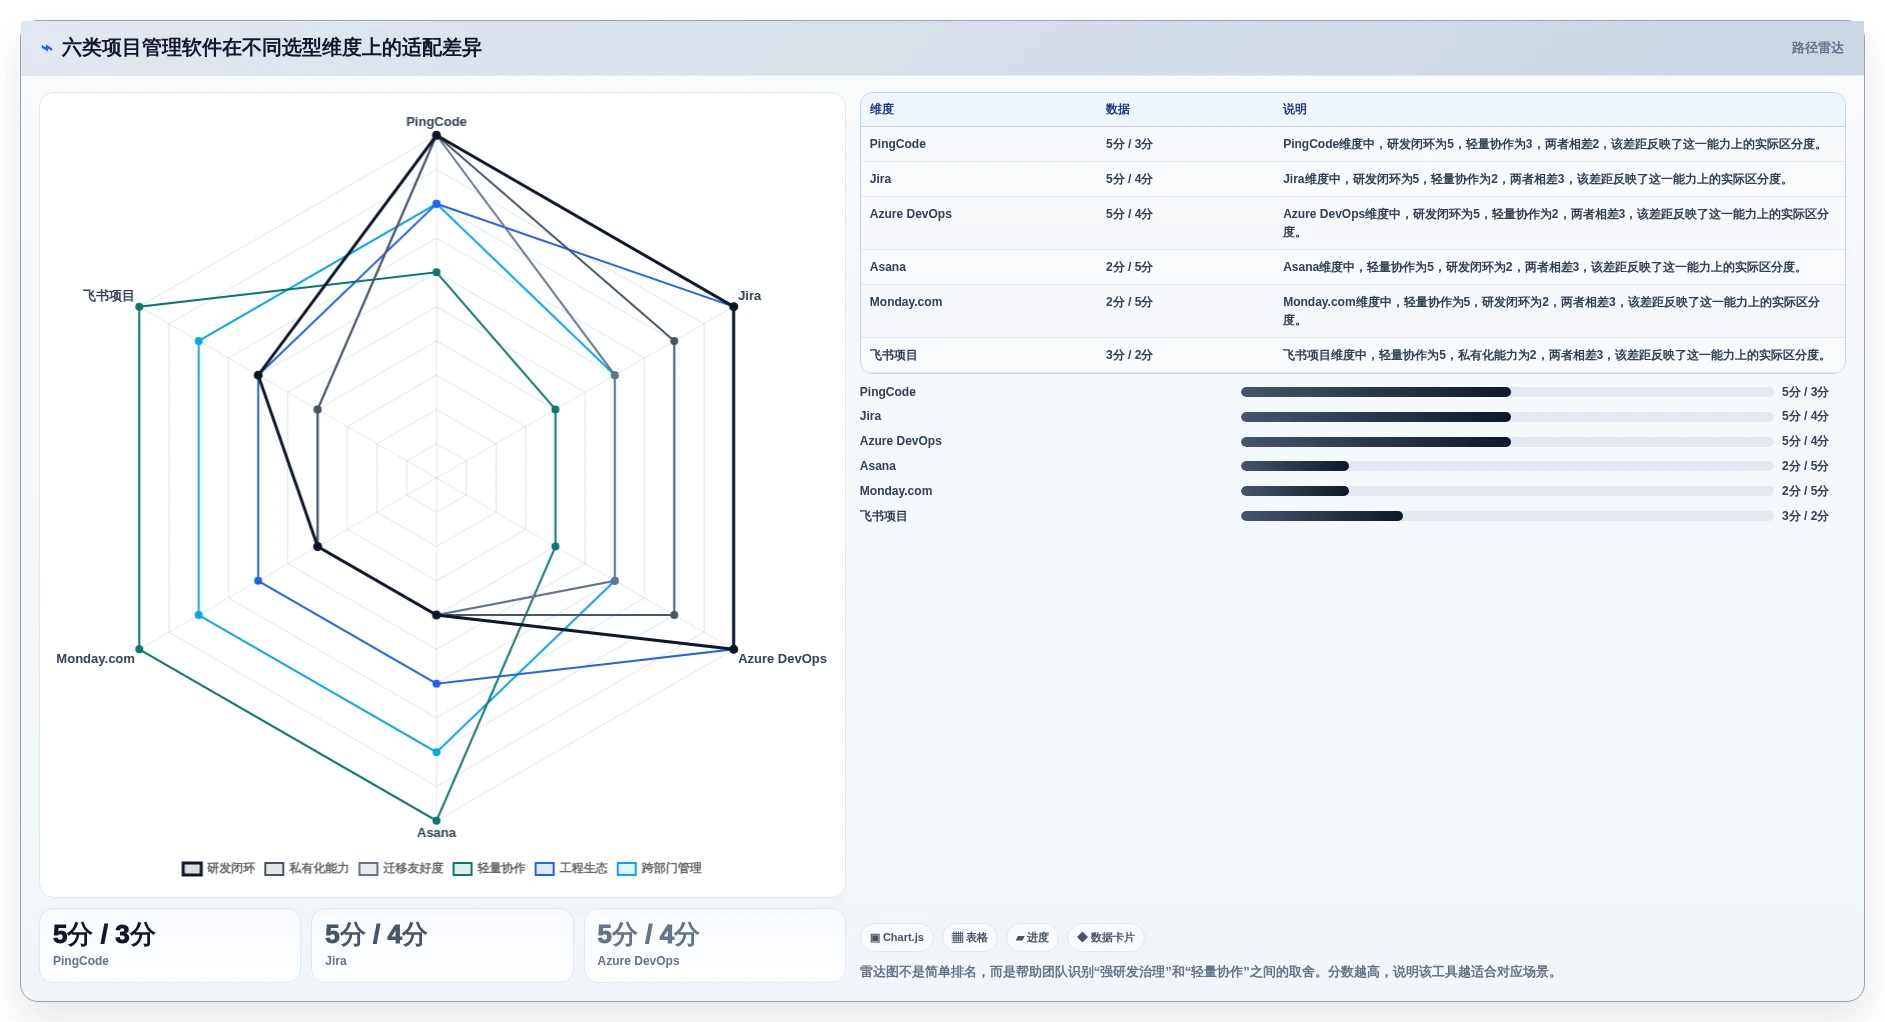This screenshot has height=1022, width=1885.
Task: Click the Monday.com radar axis label
Action: coord(95,659)
